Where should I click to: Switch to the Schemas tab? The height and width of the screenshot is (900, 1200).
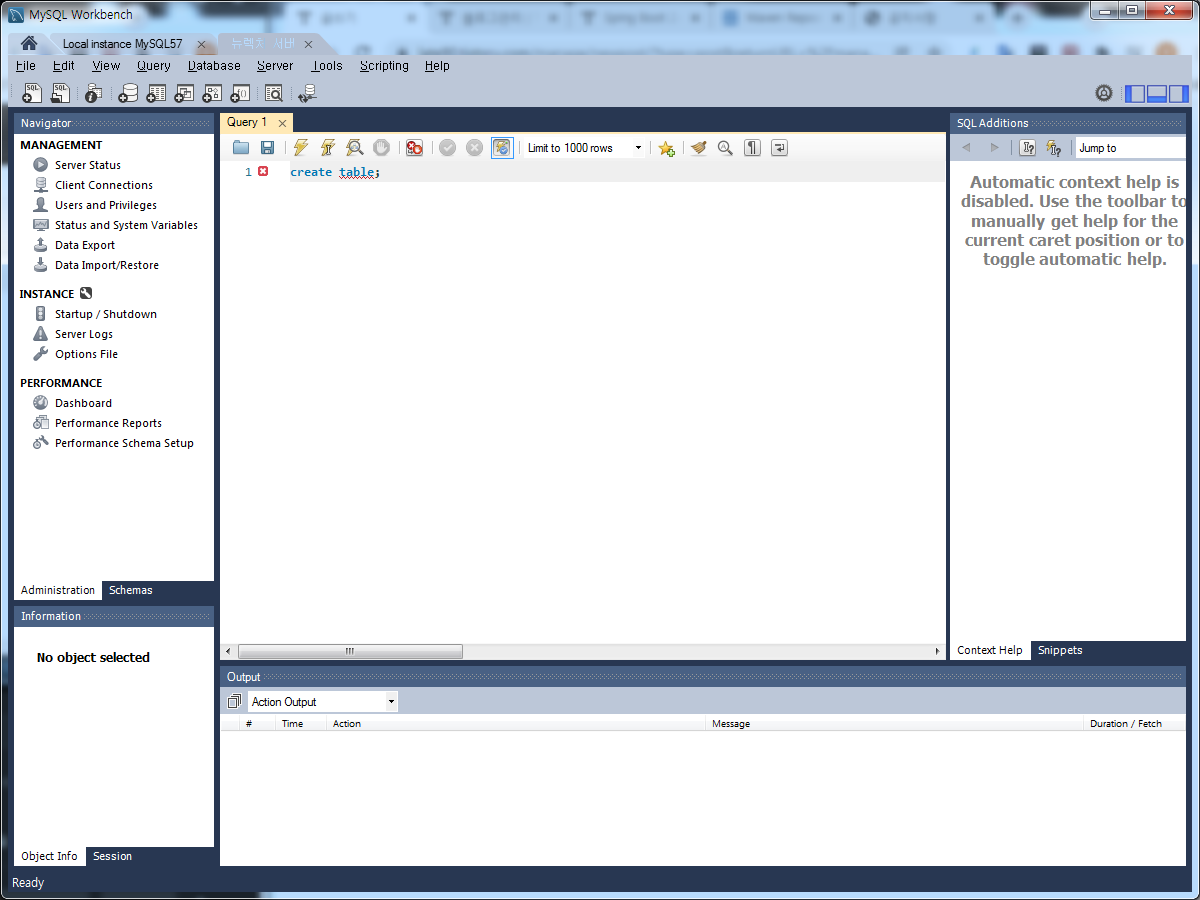point(131,590)
